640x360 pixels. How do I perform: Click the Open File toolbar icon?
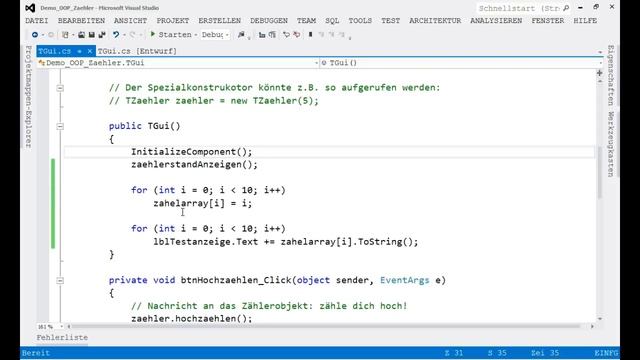(81, 35)
